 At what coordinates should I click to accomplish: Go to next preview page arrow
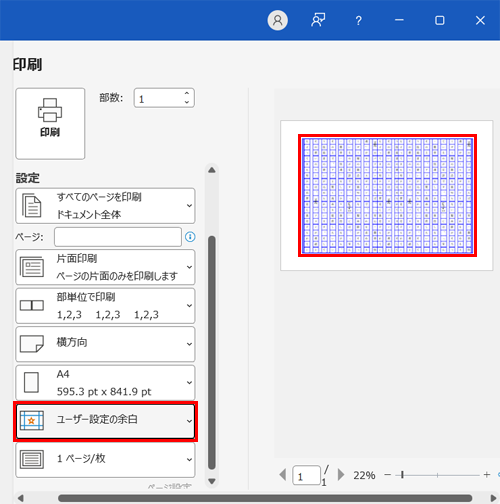(x=341, y=475)
